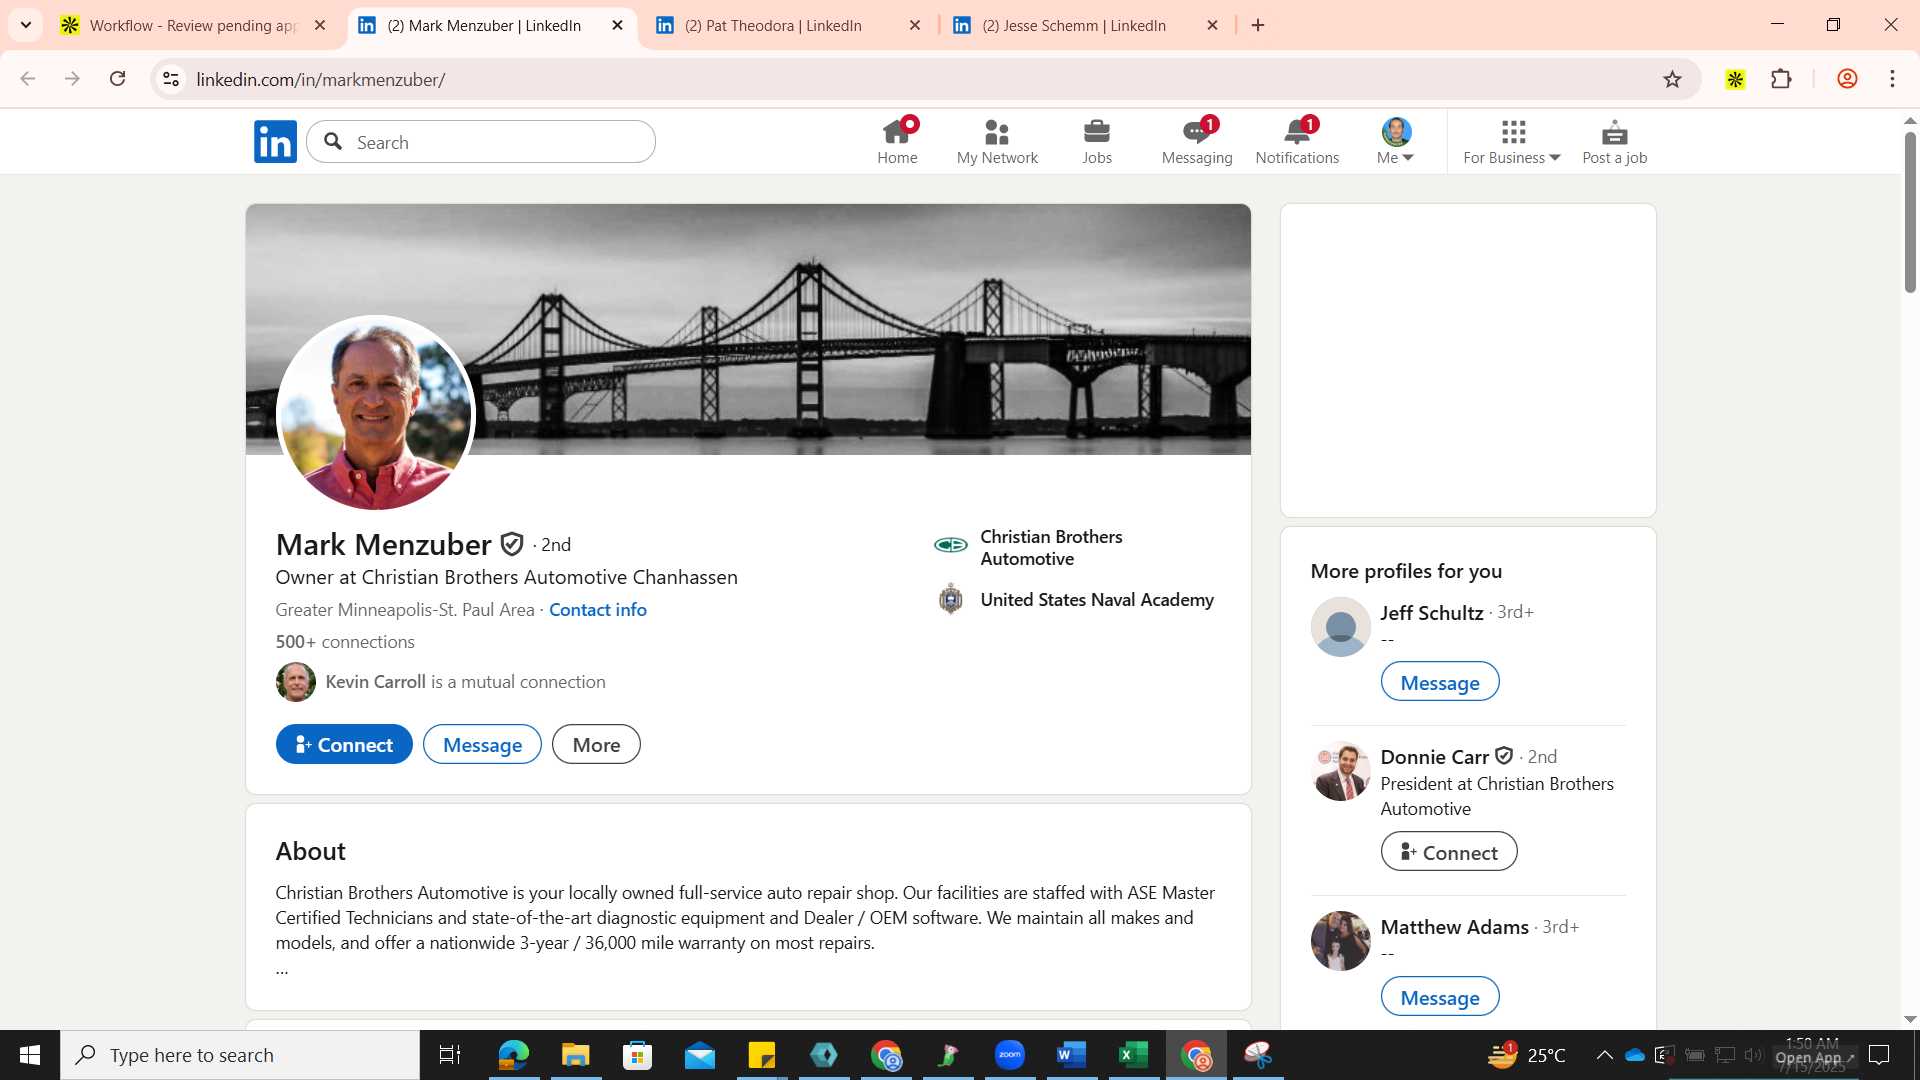Switch to the Jesse Schemm LinkedIn tab
Viewport: 1920px width, 1080px height.
(1085, 25)
